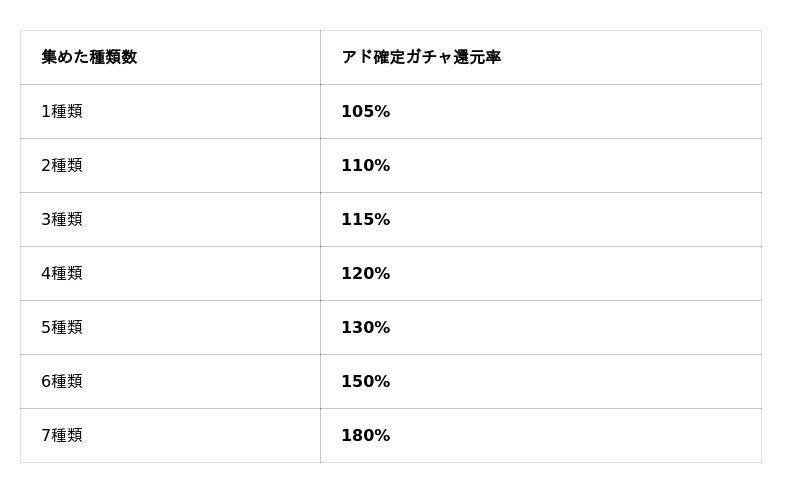The width and height of the screenshot is (800, 493).
Task: Click the 130% value cell
Action: 366,328
